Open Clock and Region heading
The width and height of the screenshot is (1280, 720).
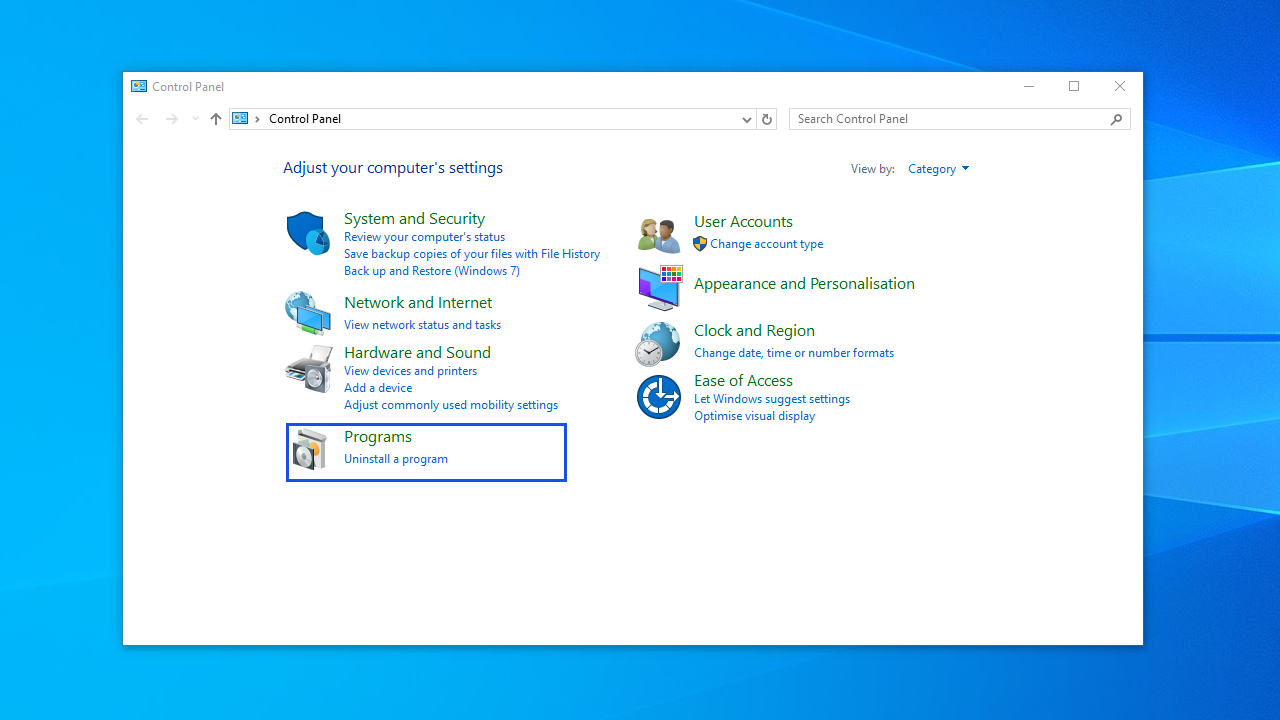click(754, 330)
